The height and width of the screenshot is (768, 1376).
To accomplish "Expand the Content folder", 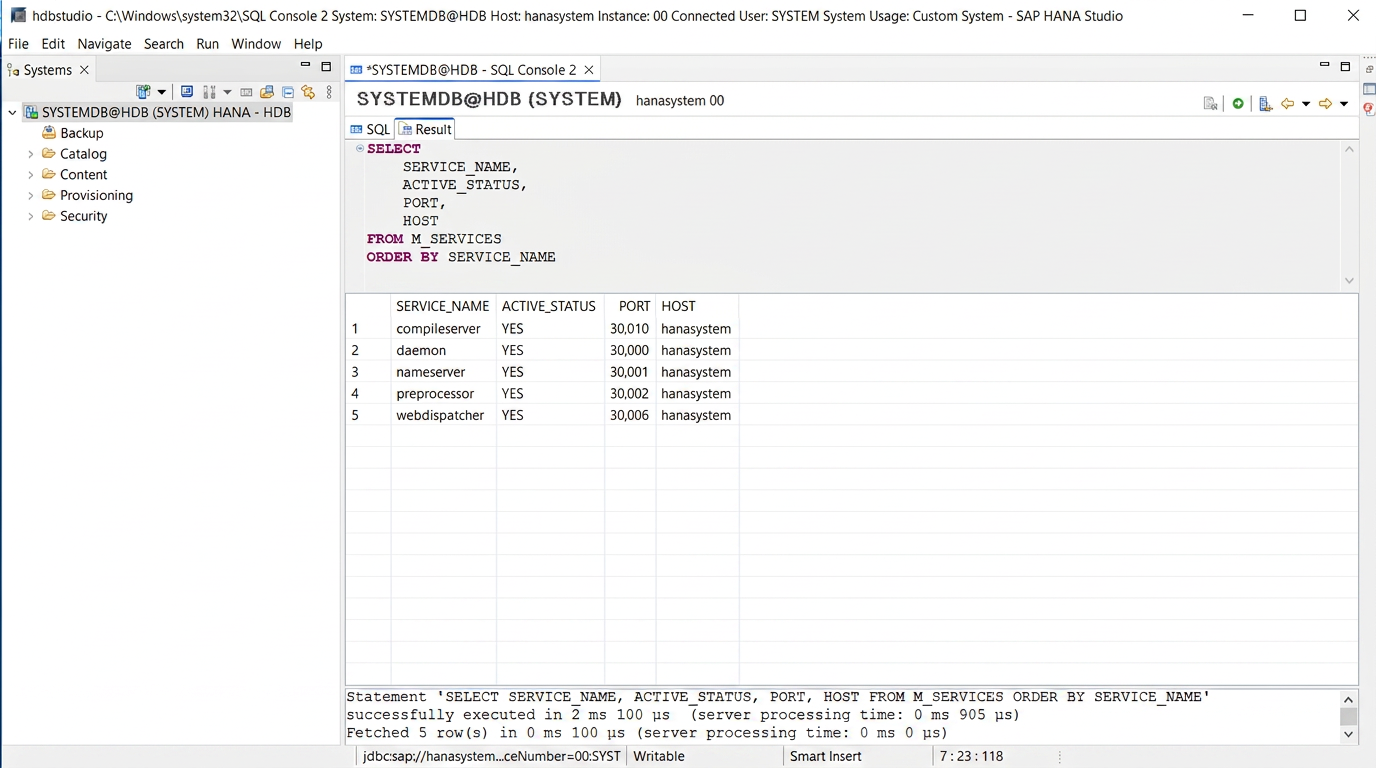I will [31, 175].
